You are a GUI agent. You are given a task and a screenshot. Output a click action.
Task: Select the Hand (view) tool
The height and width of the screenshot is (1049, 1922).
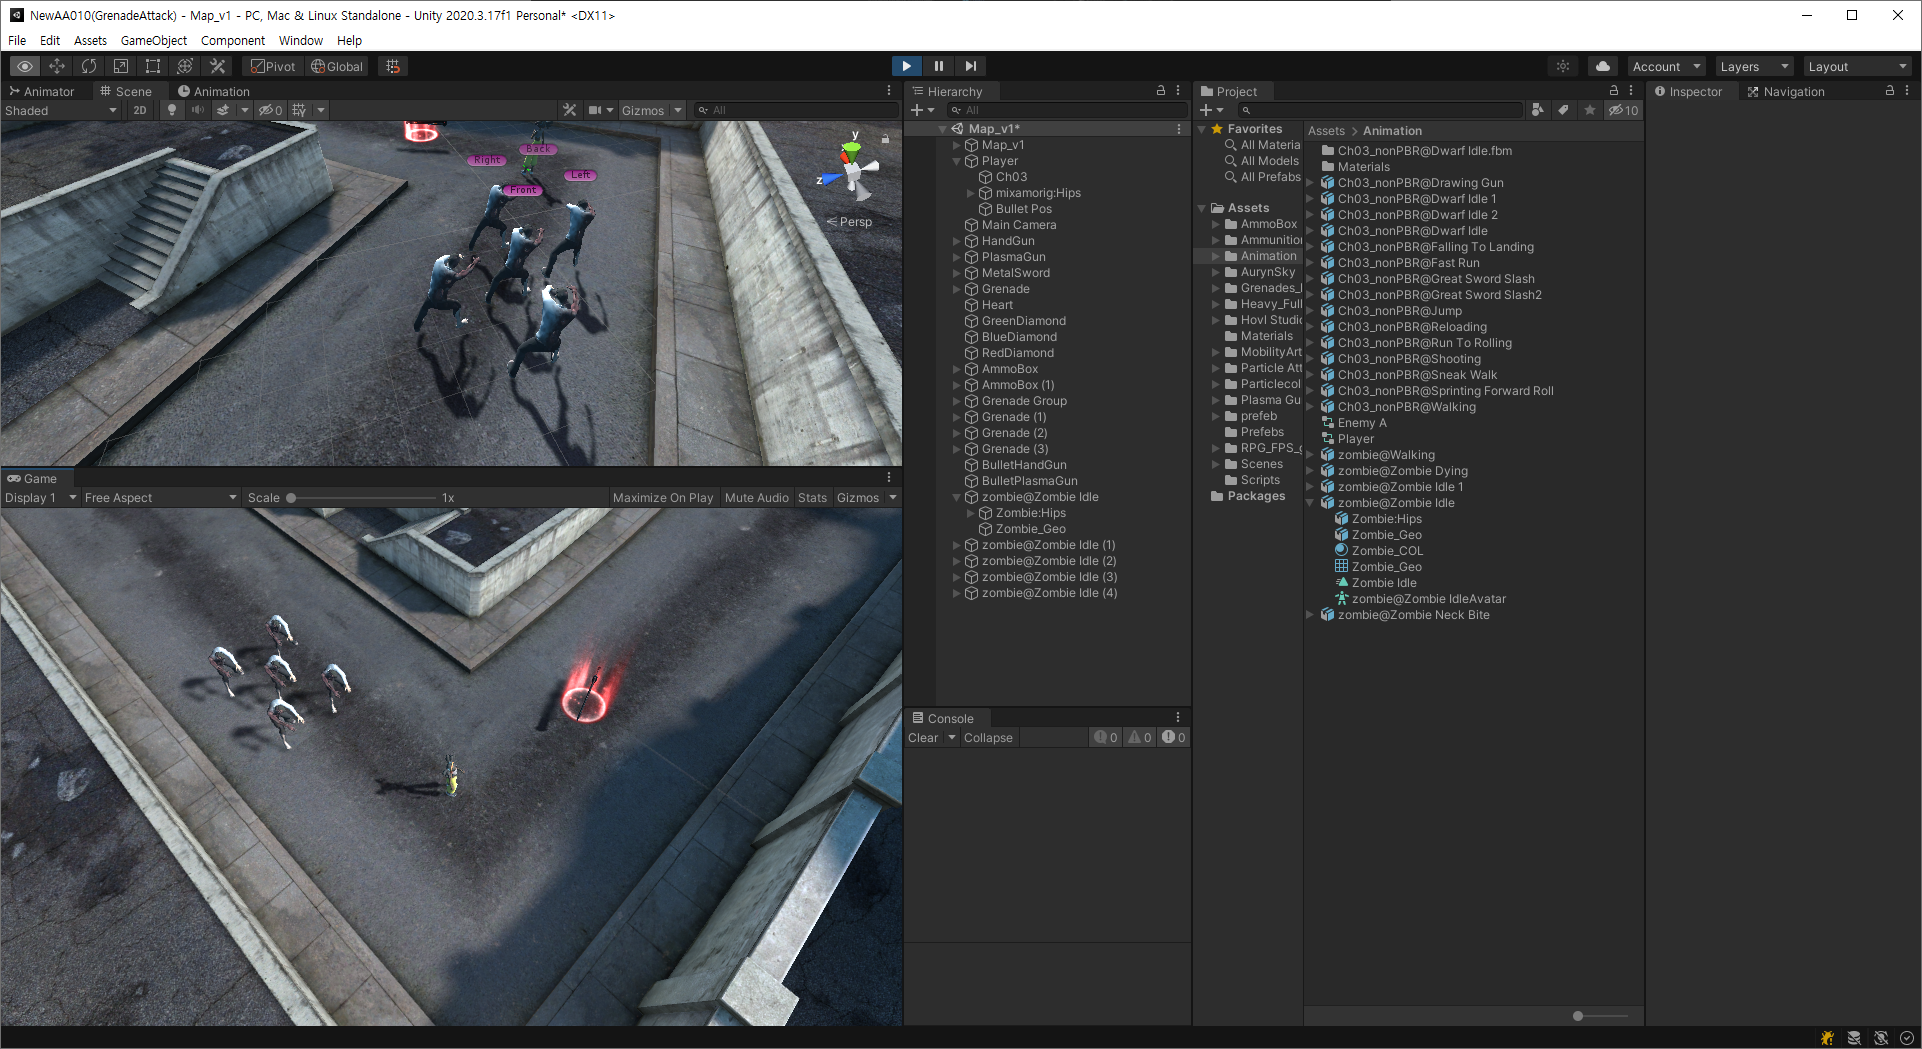tap(25, 66)
